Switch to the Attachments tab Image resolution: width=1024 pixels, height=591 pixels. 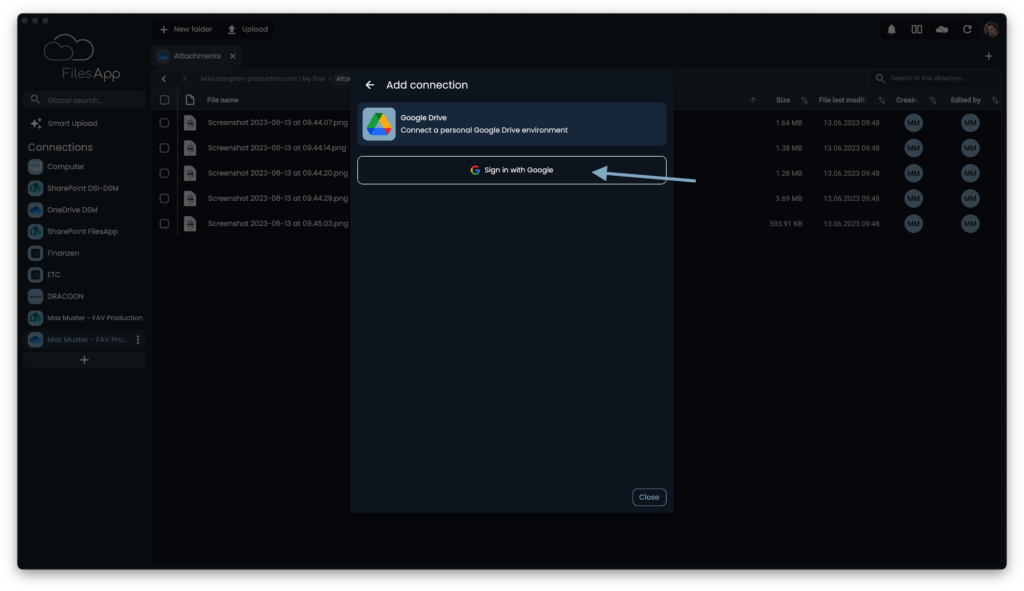pos(197,56)
